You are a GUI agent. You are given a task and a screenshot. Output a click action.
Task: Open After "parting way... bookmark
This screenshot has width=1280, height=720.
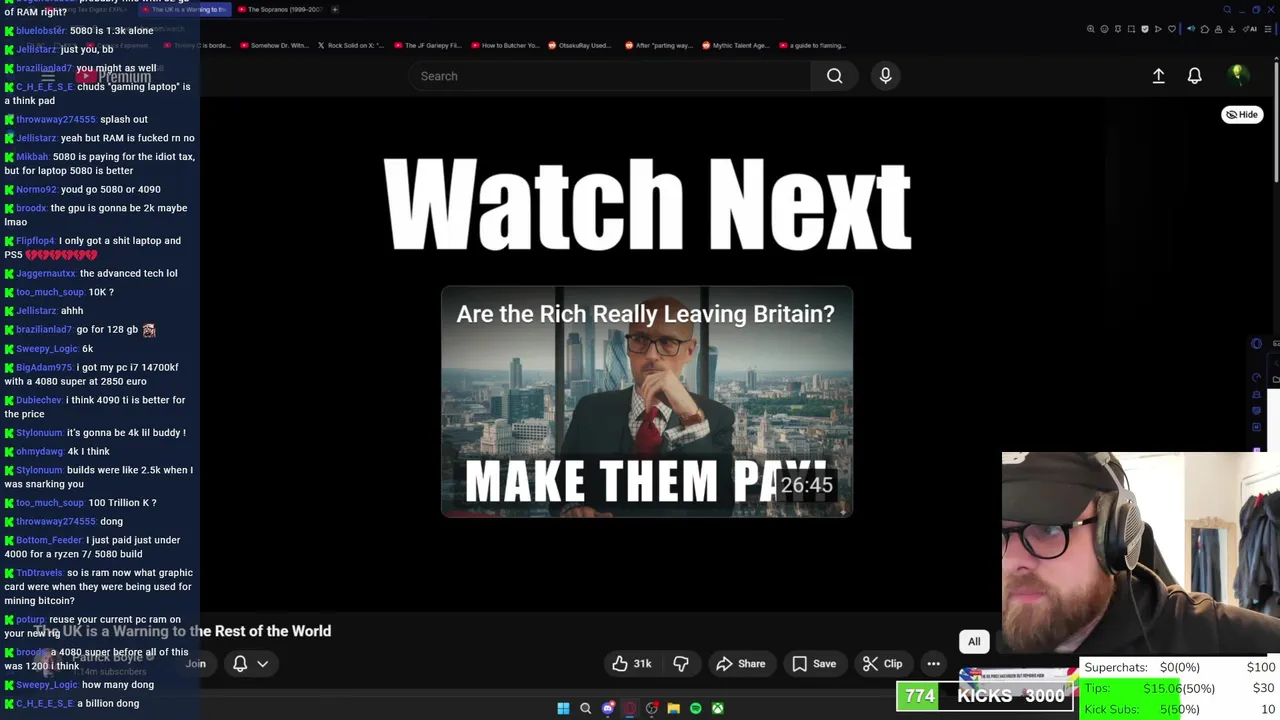(x=658, y=45)
